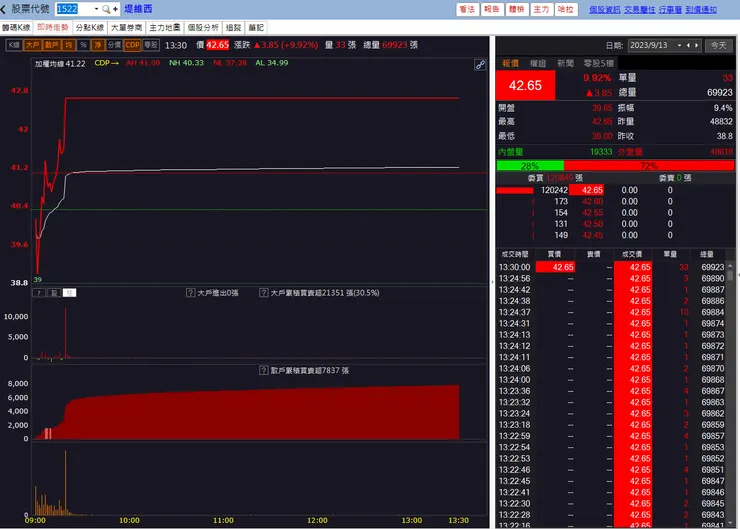Select the trade row at 13:30:00
The width and height of the screenshot is (740, 529).
[x=612, y=267]
